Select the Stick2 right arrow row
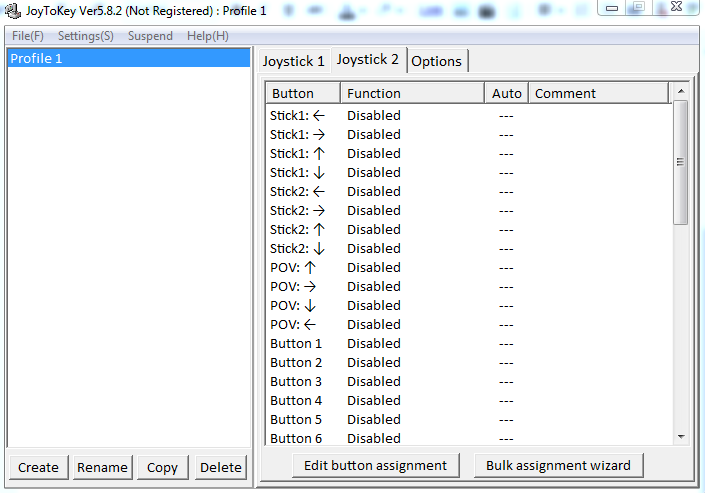 pyautogui.click(x=468, y=211)
